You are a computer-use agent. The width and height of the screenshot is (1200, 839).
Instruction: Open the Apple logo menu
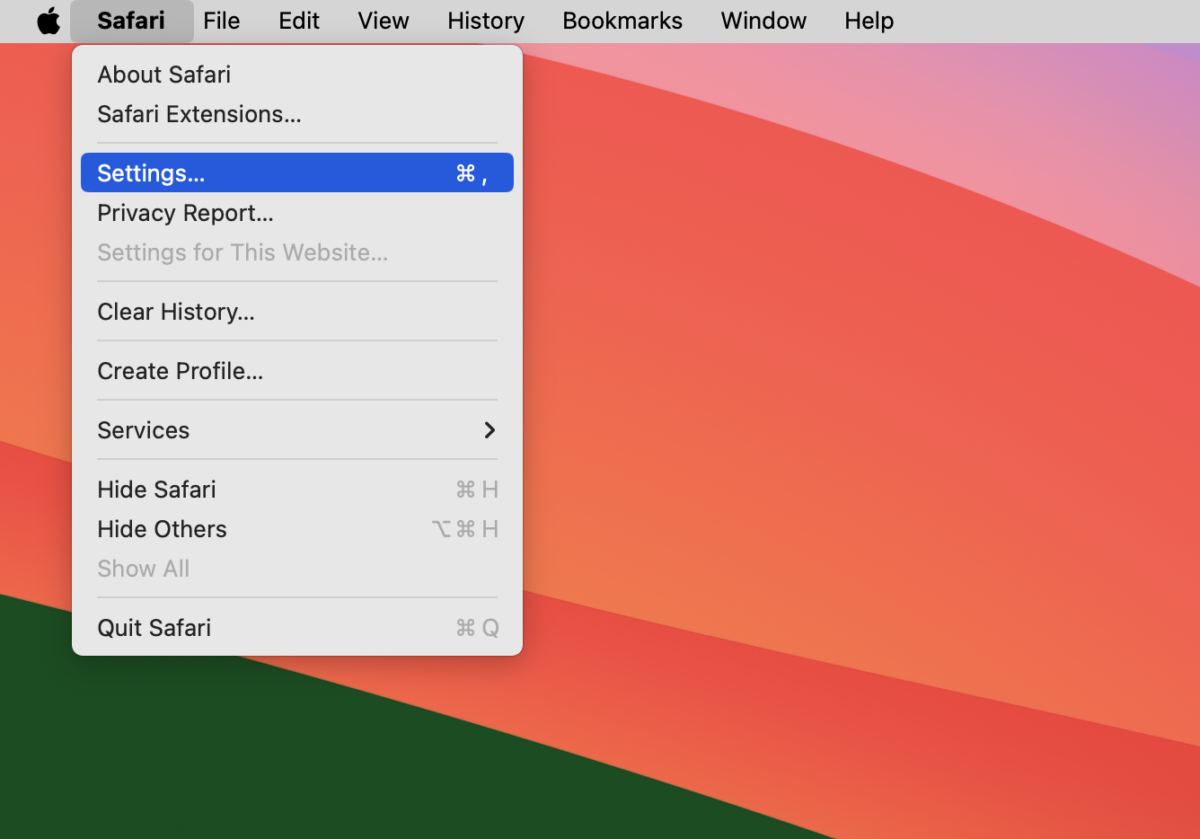tap(48, 21)
